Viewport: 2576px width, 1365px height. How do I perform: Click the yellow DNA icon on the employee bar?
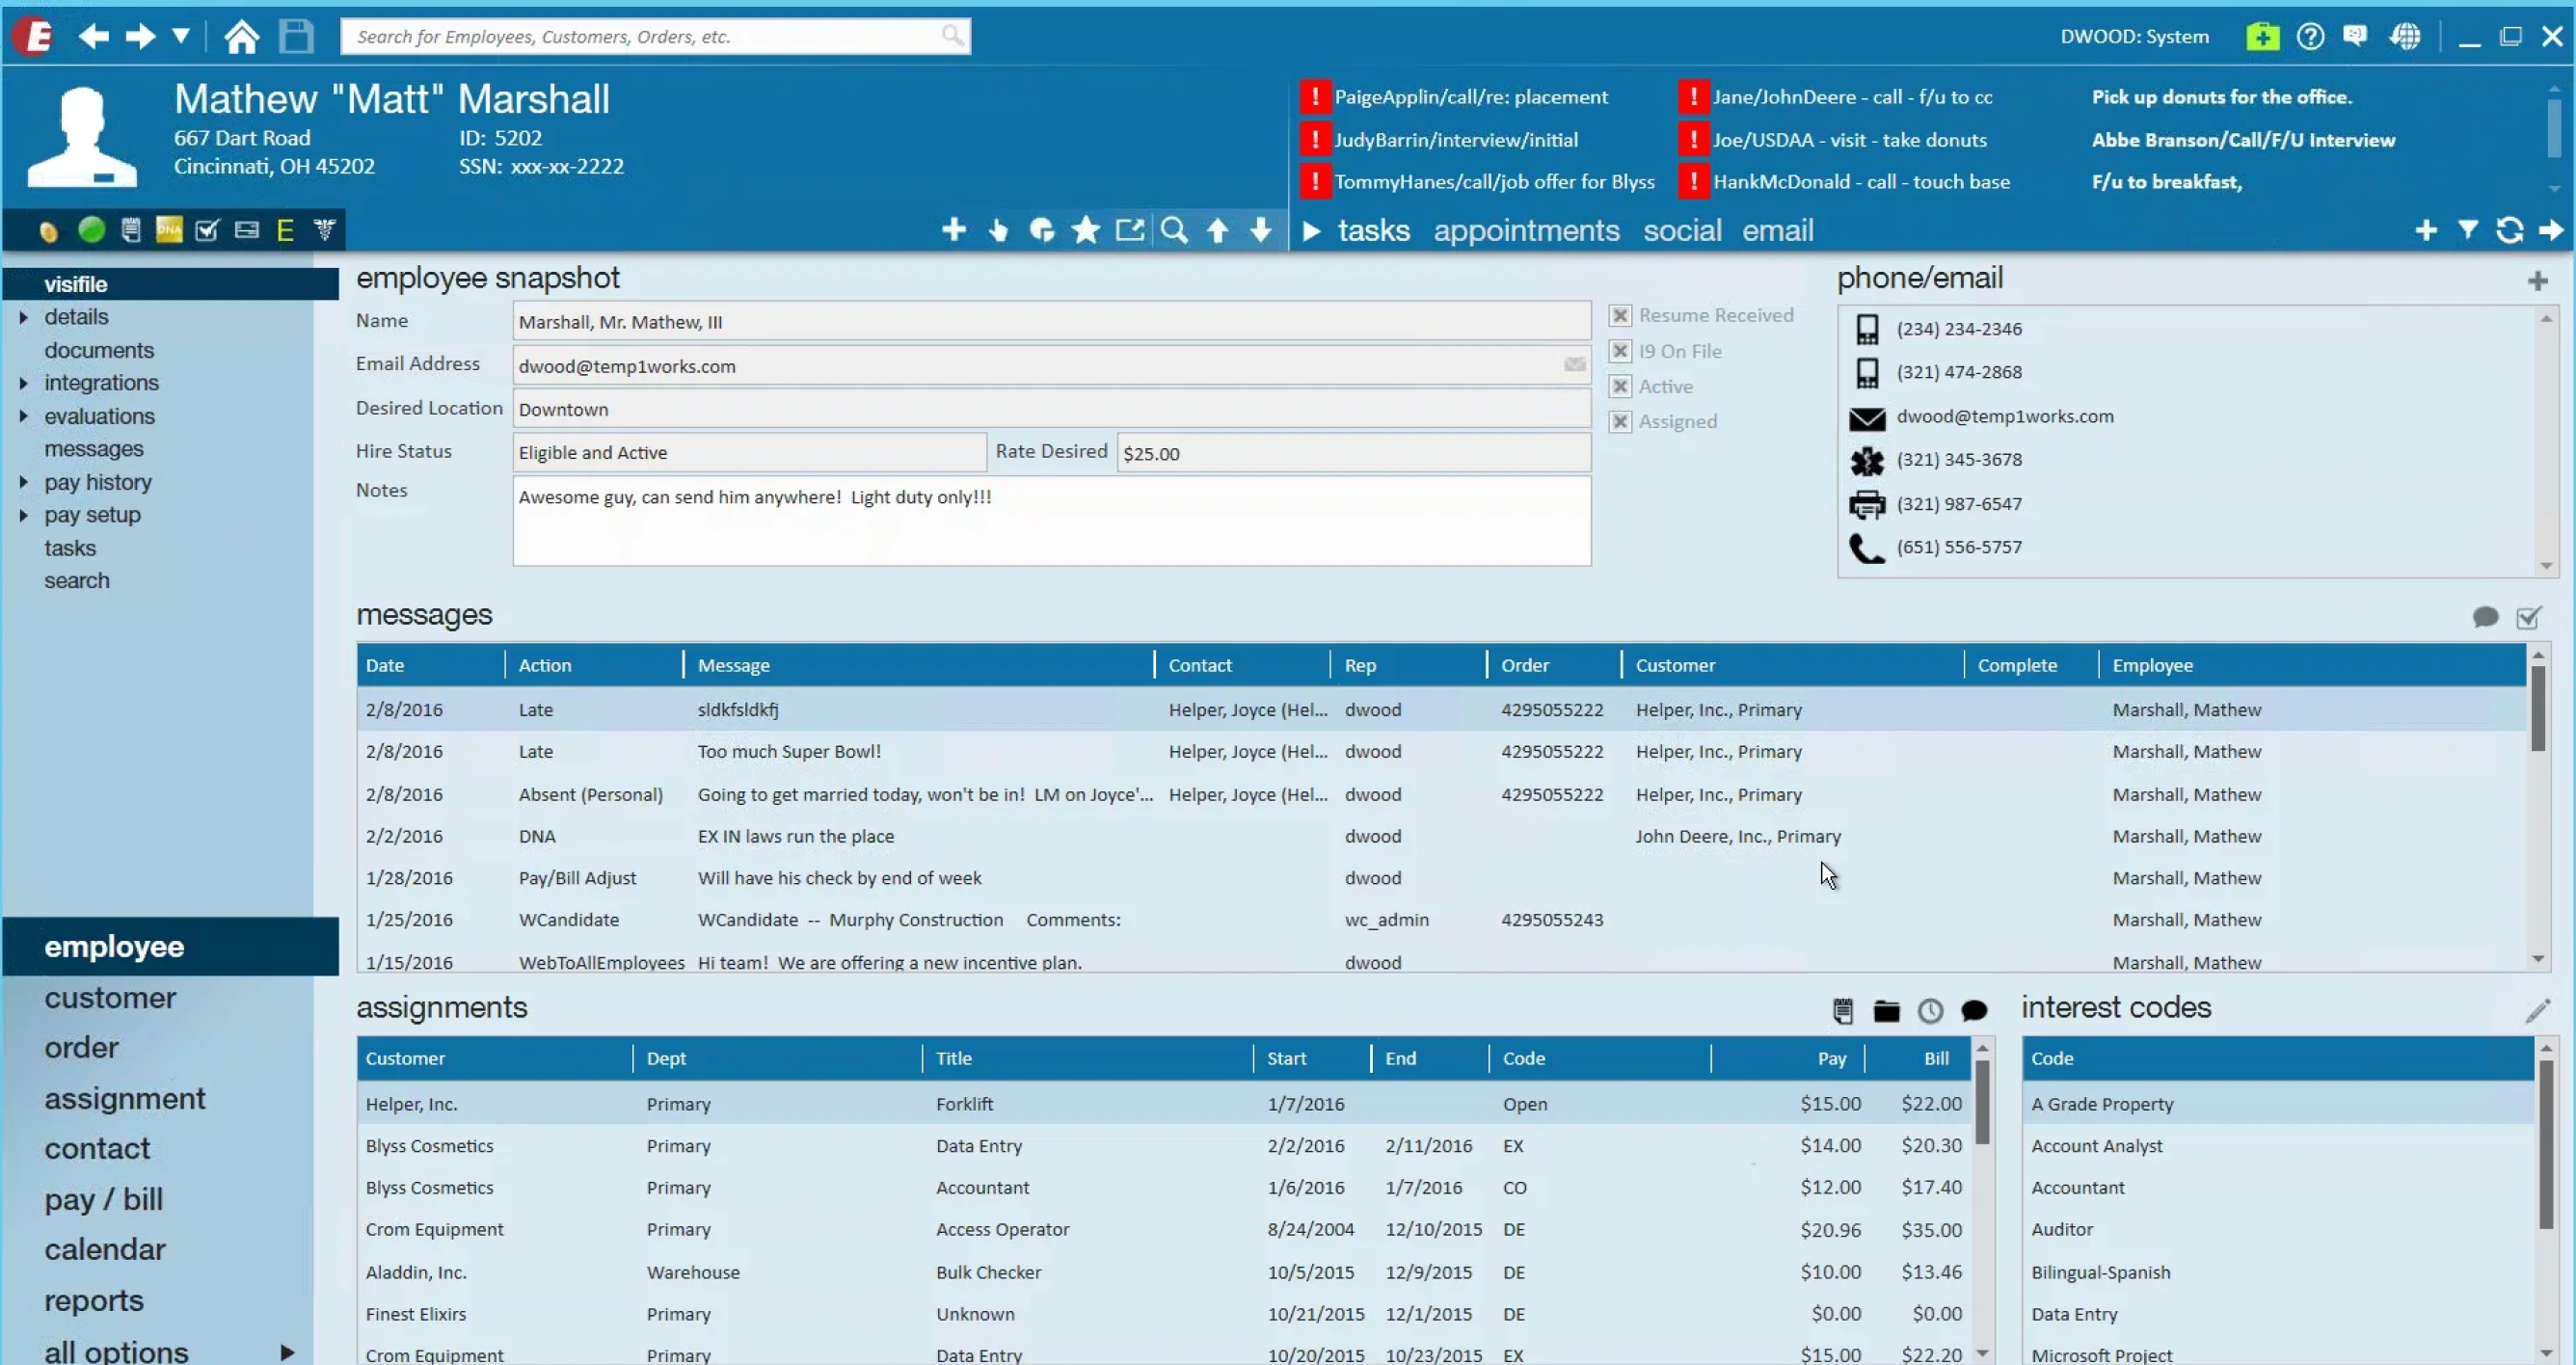click(x=168, y=231)
